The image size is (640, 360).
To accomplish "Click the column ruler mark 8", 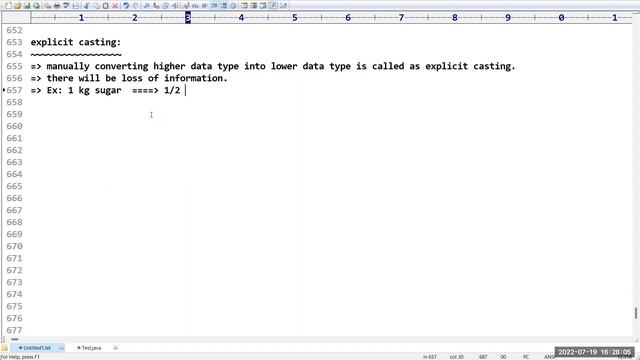I will pyautogui.click(x=455, y=18).
